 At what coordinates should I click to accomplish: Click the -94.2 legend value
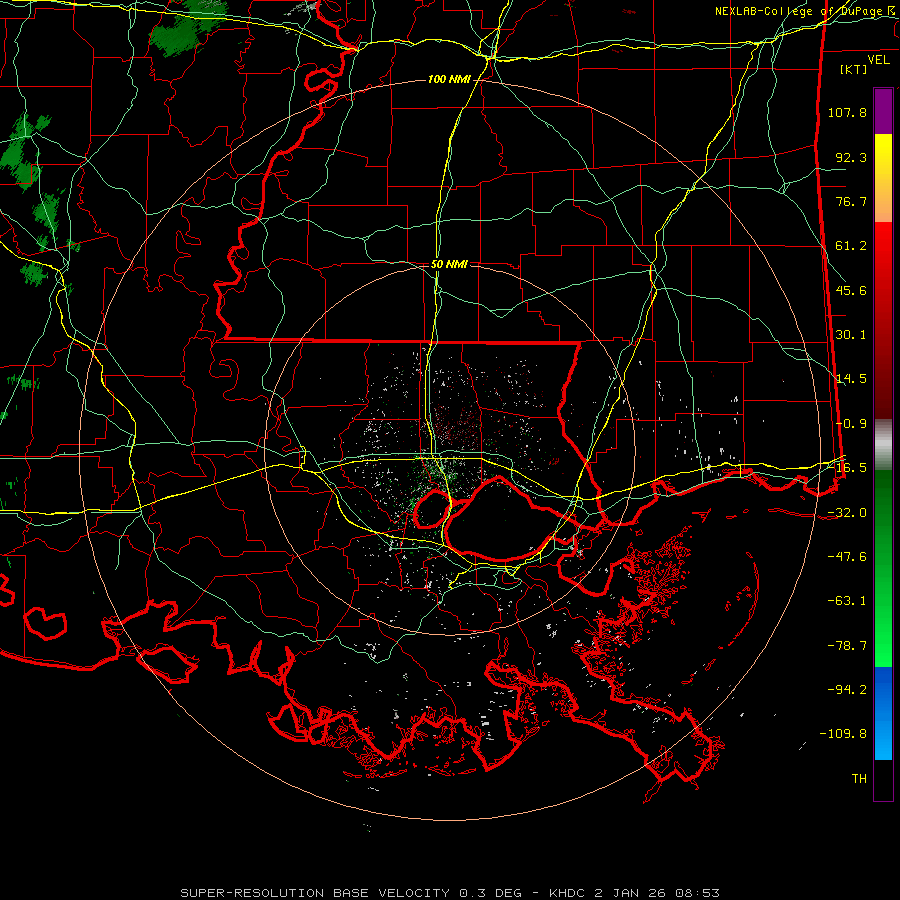(x=847, y=690)
